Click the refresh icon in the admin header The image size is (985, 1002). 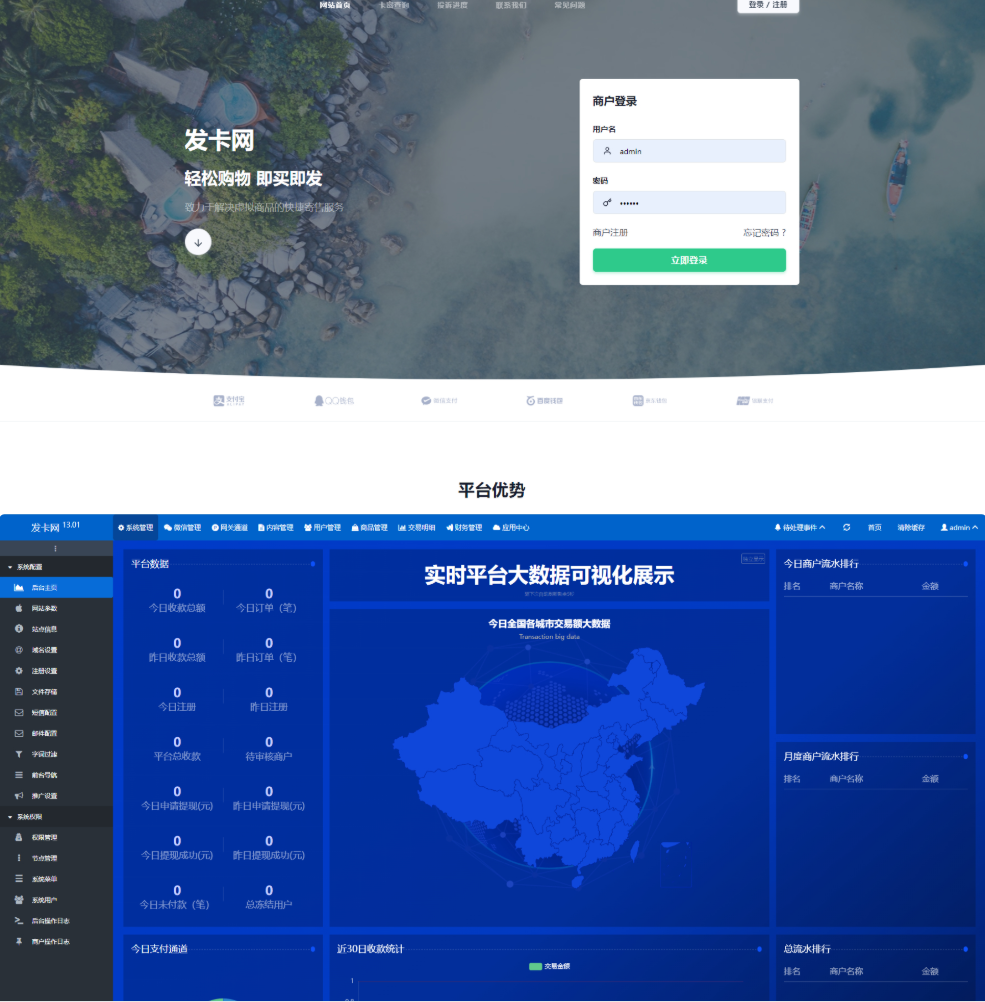(x=847, y=527)
